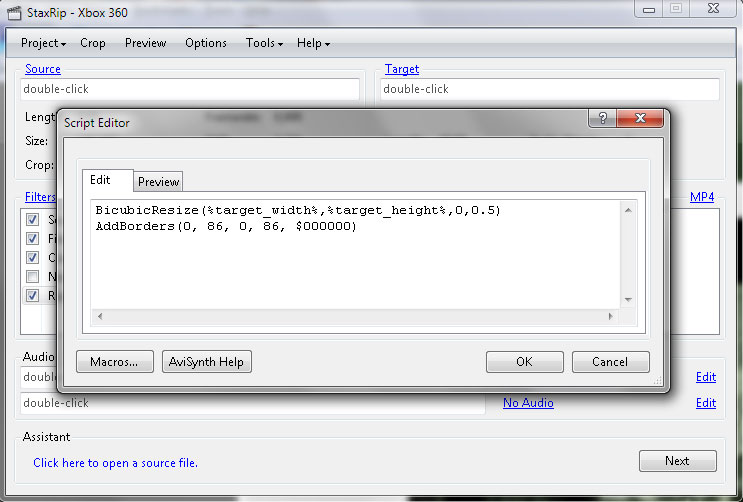Click the Edit link beside No Audio
This screenshot has width=743, height=502.
point(706,403)
